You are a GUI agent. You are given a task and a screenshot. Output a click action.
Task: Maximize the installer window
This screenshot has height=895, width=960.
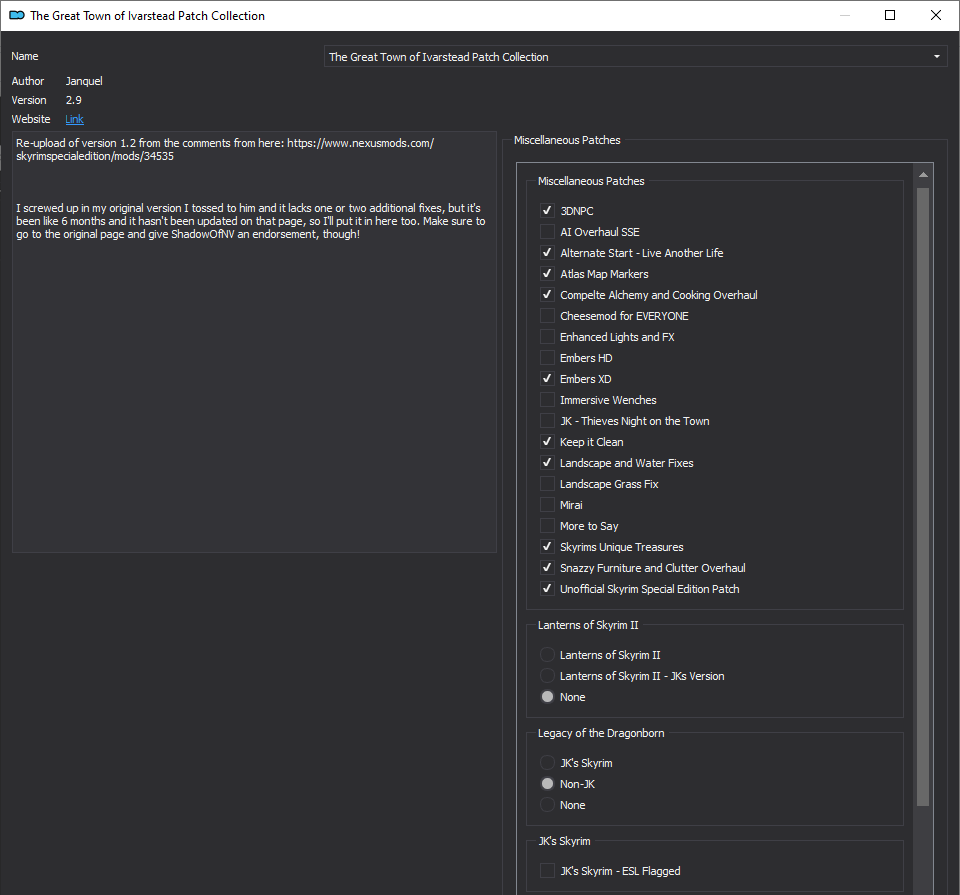tap(890, 15)
